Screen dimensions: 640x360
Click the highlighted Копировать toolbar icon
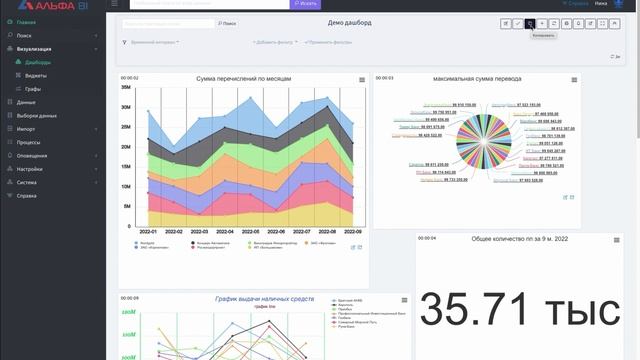530,24
